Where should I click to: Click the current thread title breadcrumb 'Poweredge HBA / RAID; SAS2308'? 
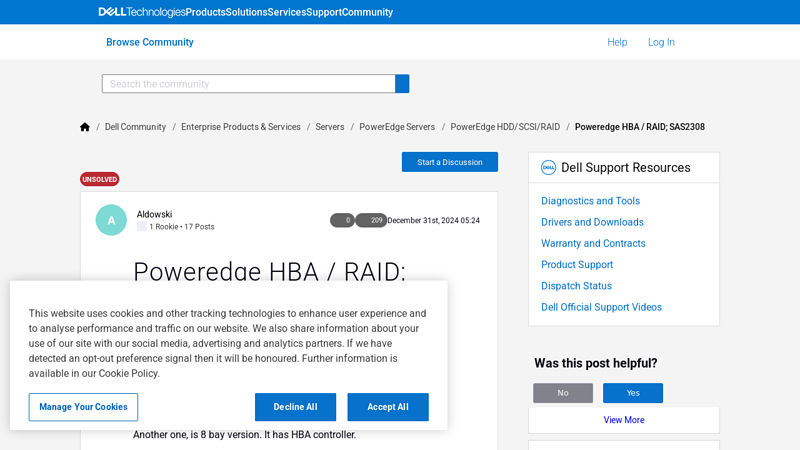click(x=640, y=127)
